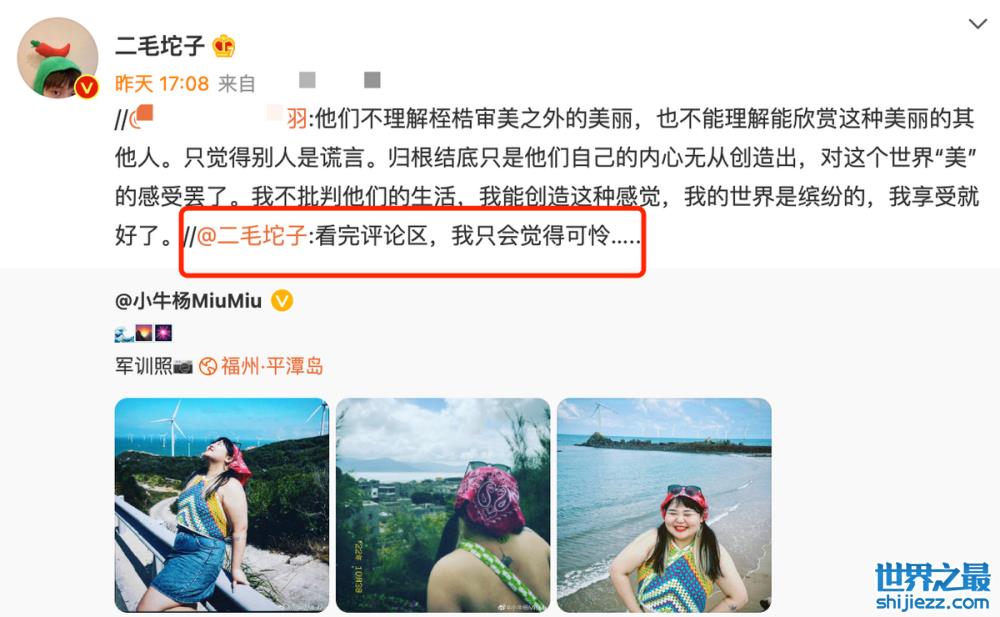The image size is (1000, 617).
Task: Open third photo on the beach
Action: pos(665,505)
